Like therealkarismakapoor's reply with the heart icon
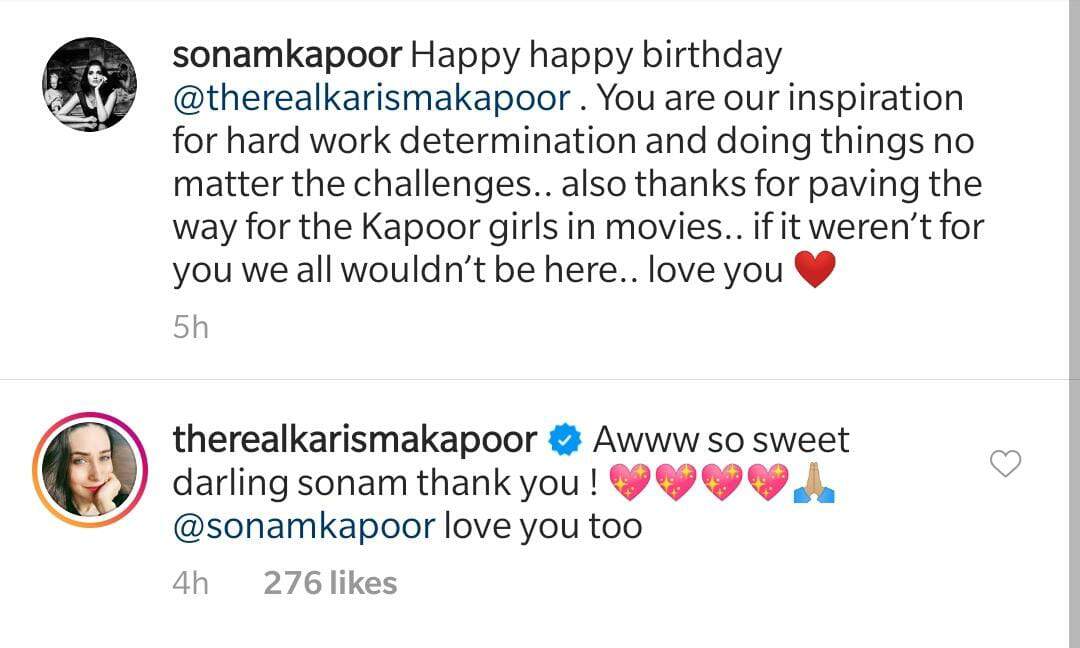Screen dimensions: 1080x648 click(x=1005, y=463)
